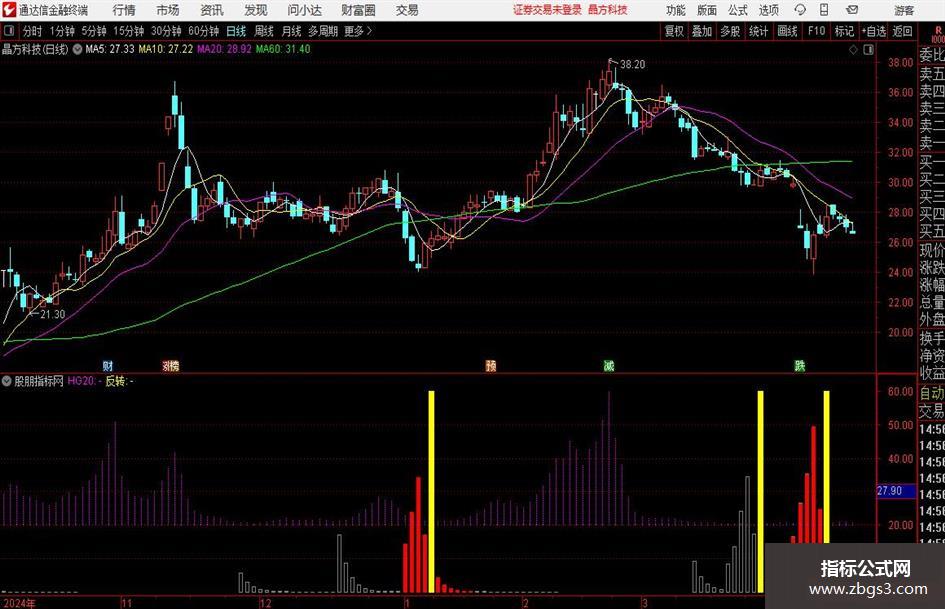The height and width of the screenshot is (609, 945).
Task: Click the 财 event marker below chart
Action: [108, 365]
